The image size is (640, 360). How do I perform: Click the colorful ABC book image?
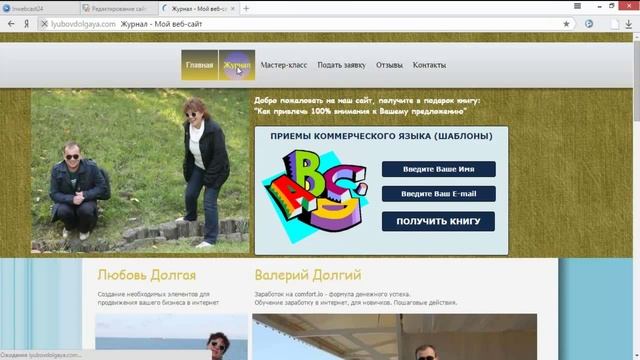pos(316,196)
